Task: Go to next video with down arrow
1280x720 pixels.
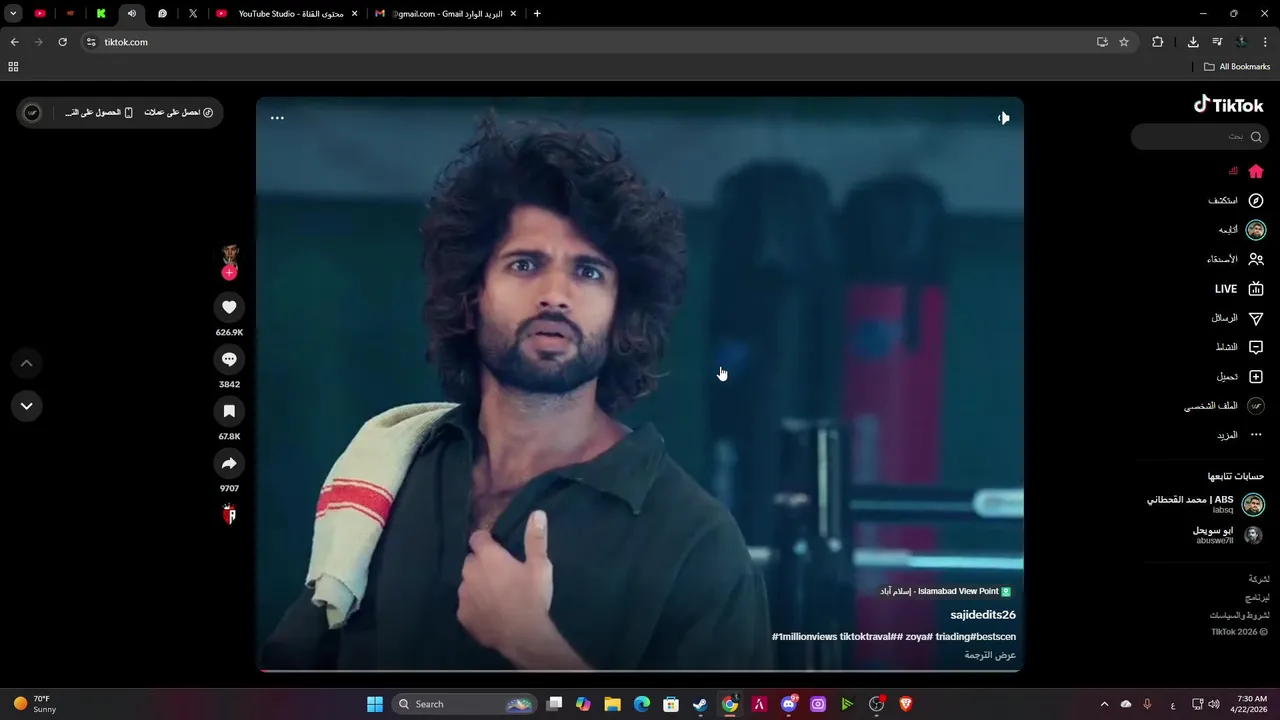Action: tap(27, 405)
